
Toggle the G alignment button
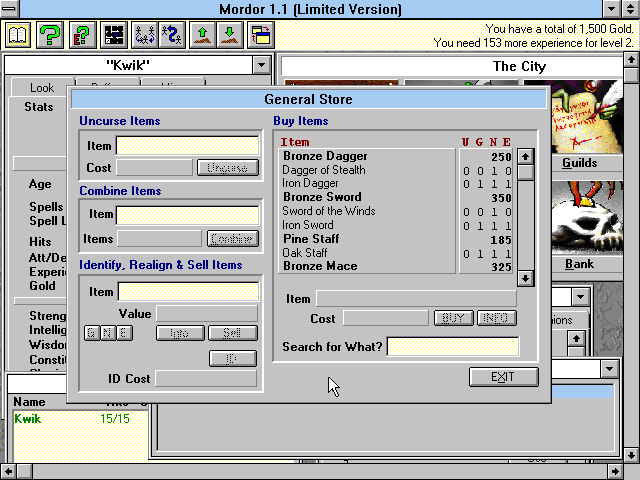(92, 333)
